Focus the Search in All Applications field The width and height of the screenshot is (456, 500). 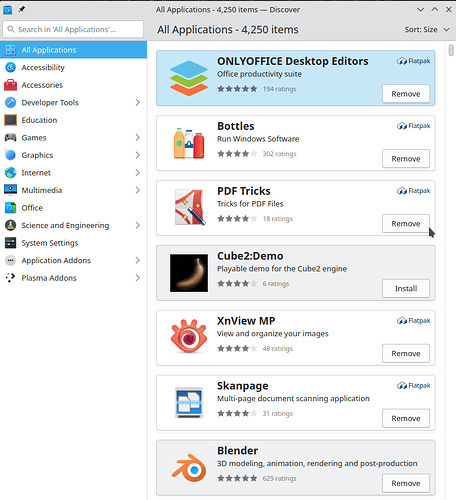pyautogui.click(x=73, y=29)
